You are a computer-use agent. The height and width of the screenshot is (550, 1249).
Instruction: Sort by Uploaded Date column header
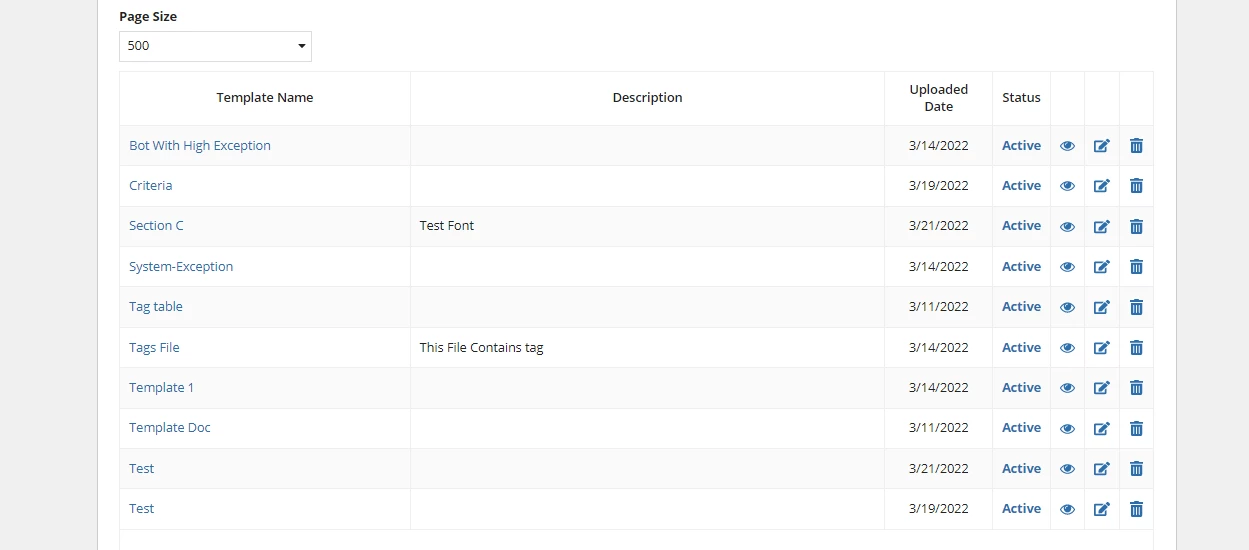click(939, 98)
